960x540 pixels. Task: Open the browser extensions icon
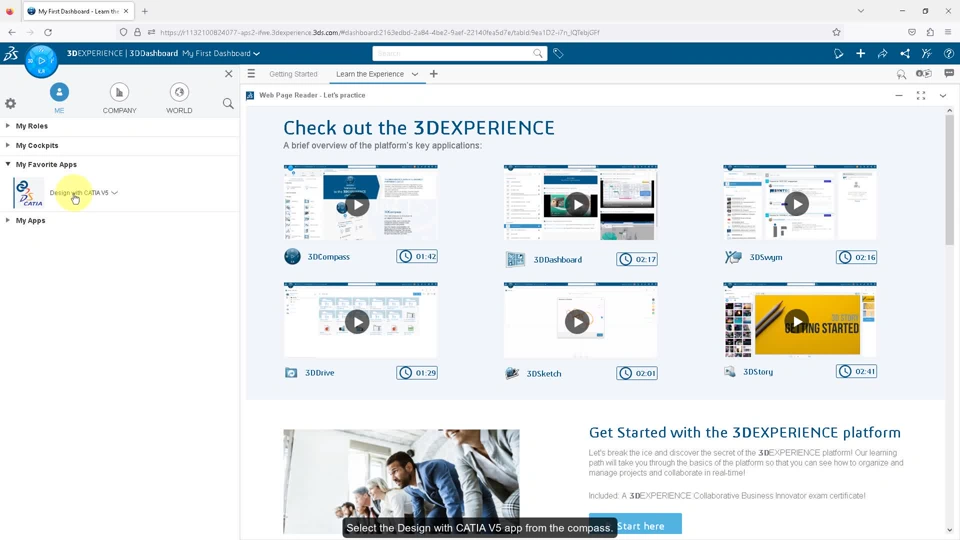click(x=930, y=32)
